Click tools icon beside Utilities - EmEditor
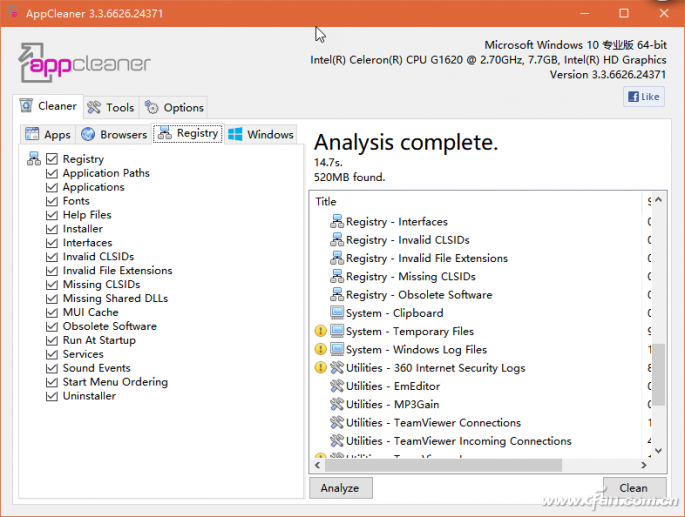This screenshot has height=517, width=685. [337, 386]
